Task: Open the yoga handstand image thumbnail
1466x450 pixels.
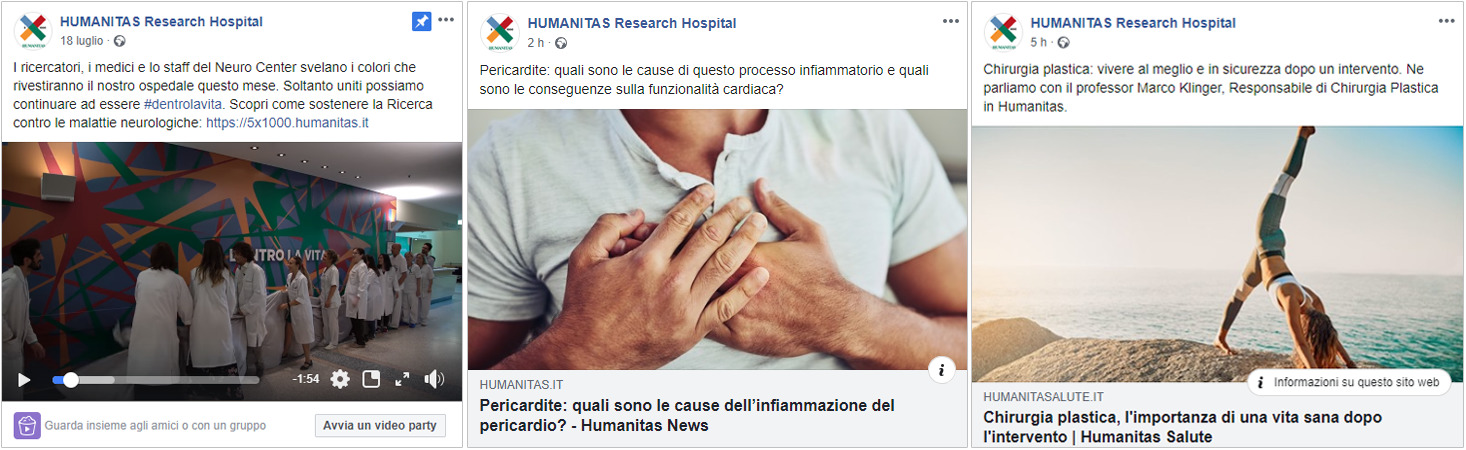Action: pyautogui.click(x=1217, y=253)
